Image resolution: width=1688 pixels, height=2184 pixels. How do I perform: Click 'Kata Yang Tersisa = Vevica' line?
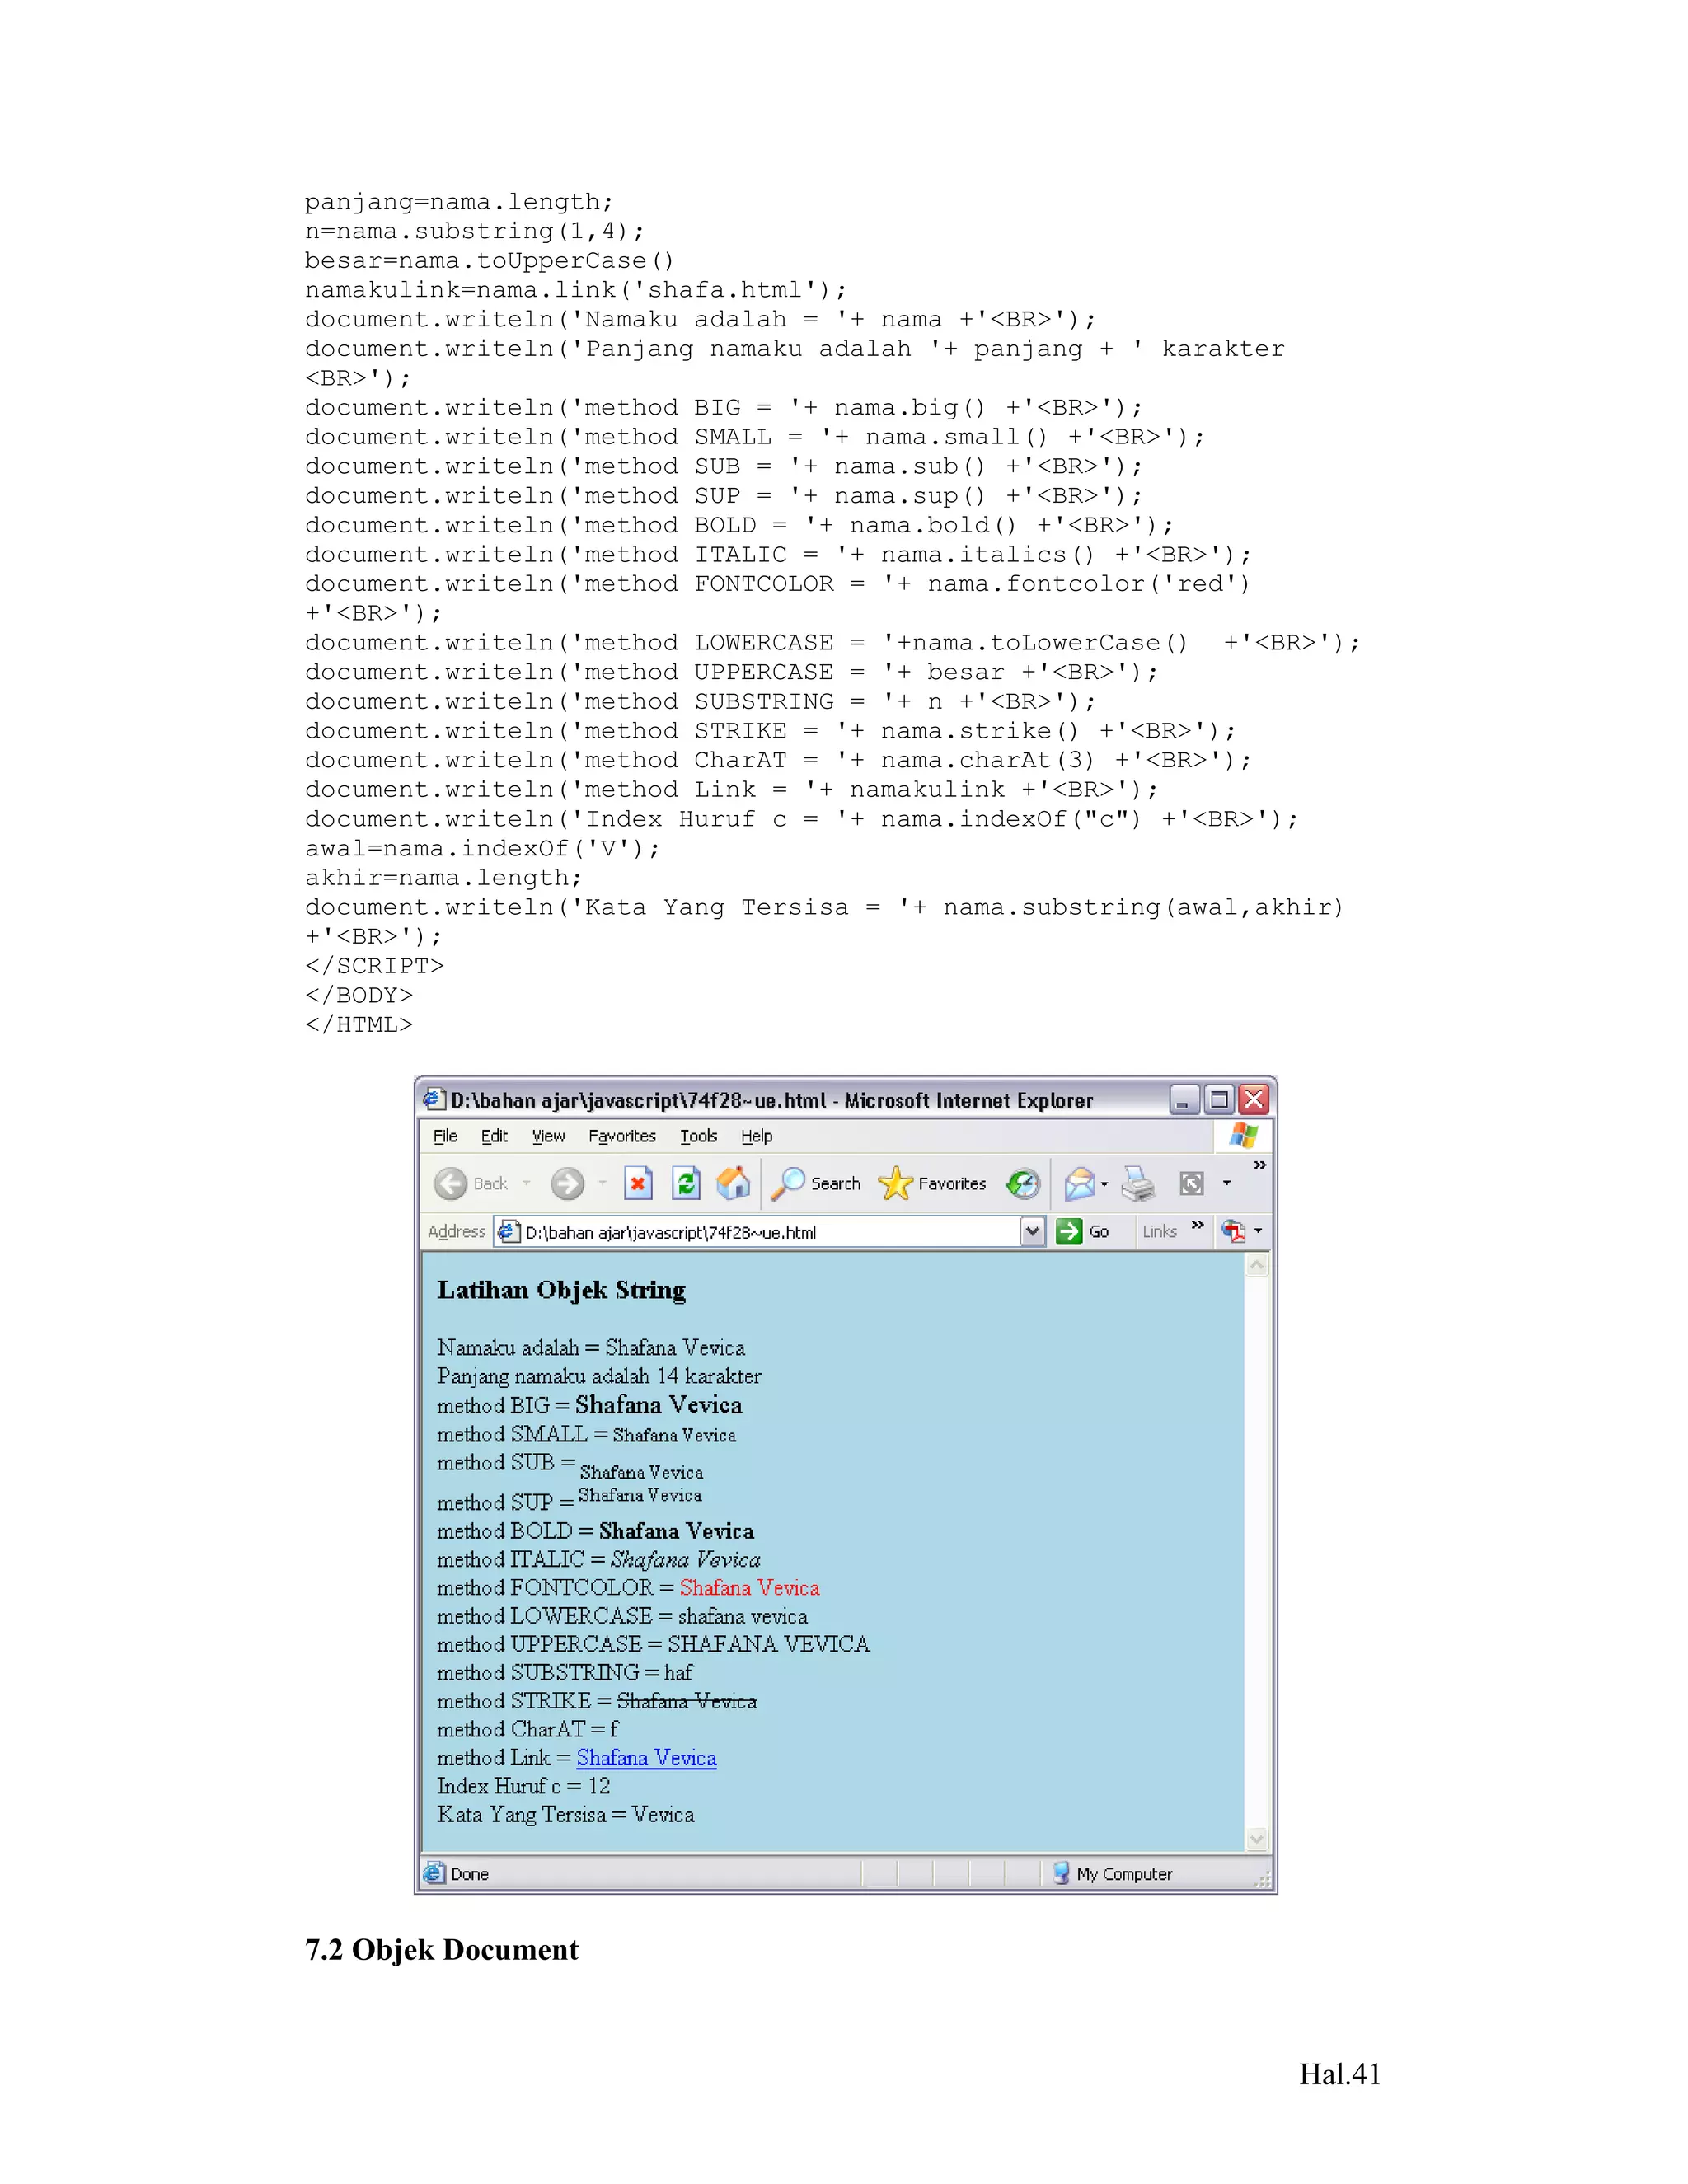click(565, 1815)
